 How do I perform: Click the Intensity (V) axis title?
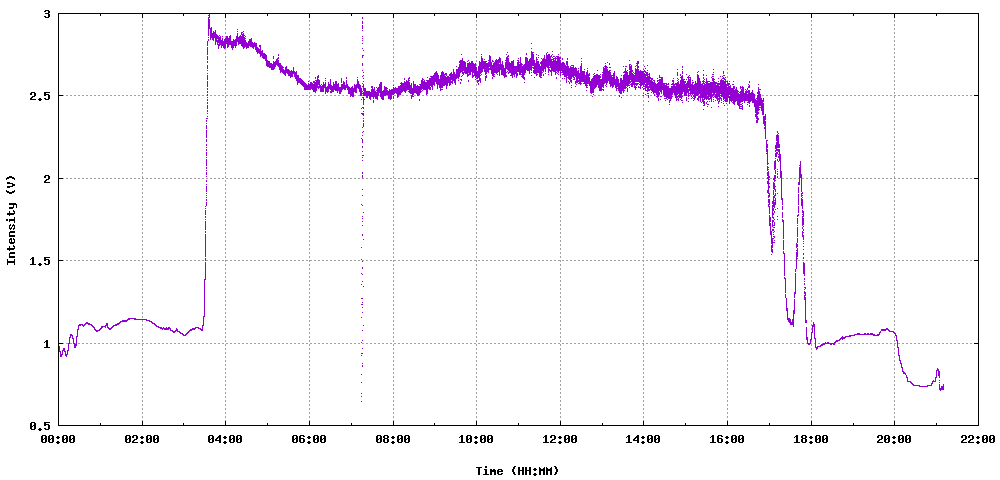[10, 219]
